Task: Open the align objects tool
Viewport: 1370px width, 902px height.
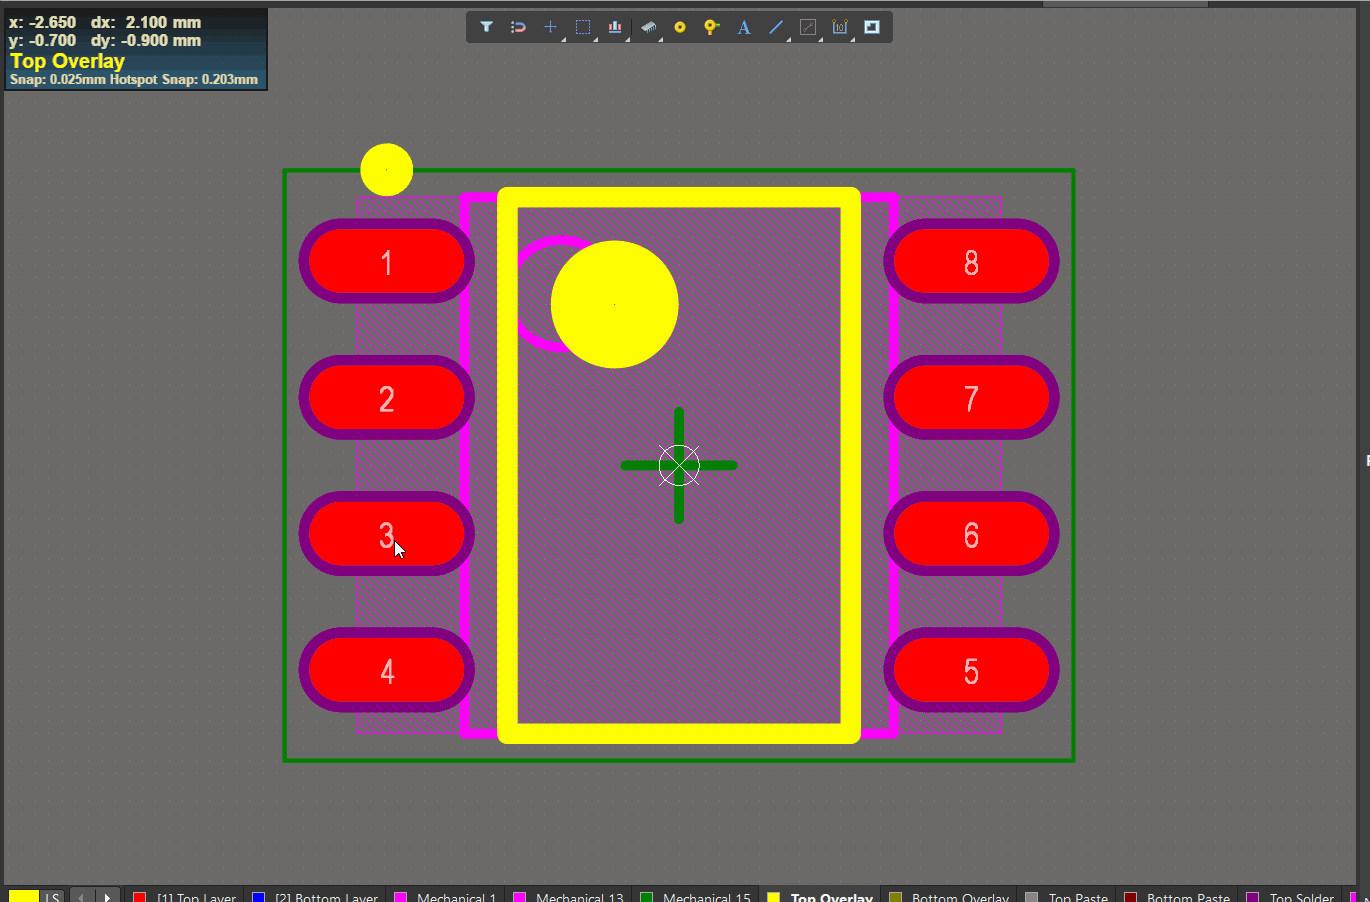Action: pyautogui.click(x=615, y=27)
